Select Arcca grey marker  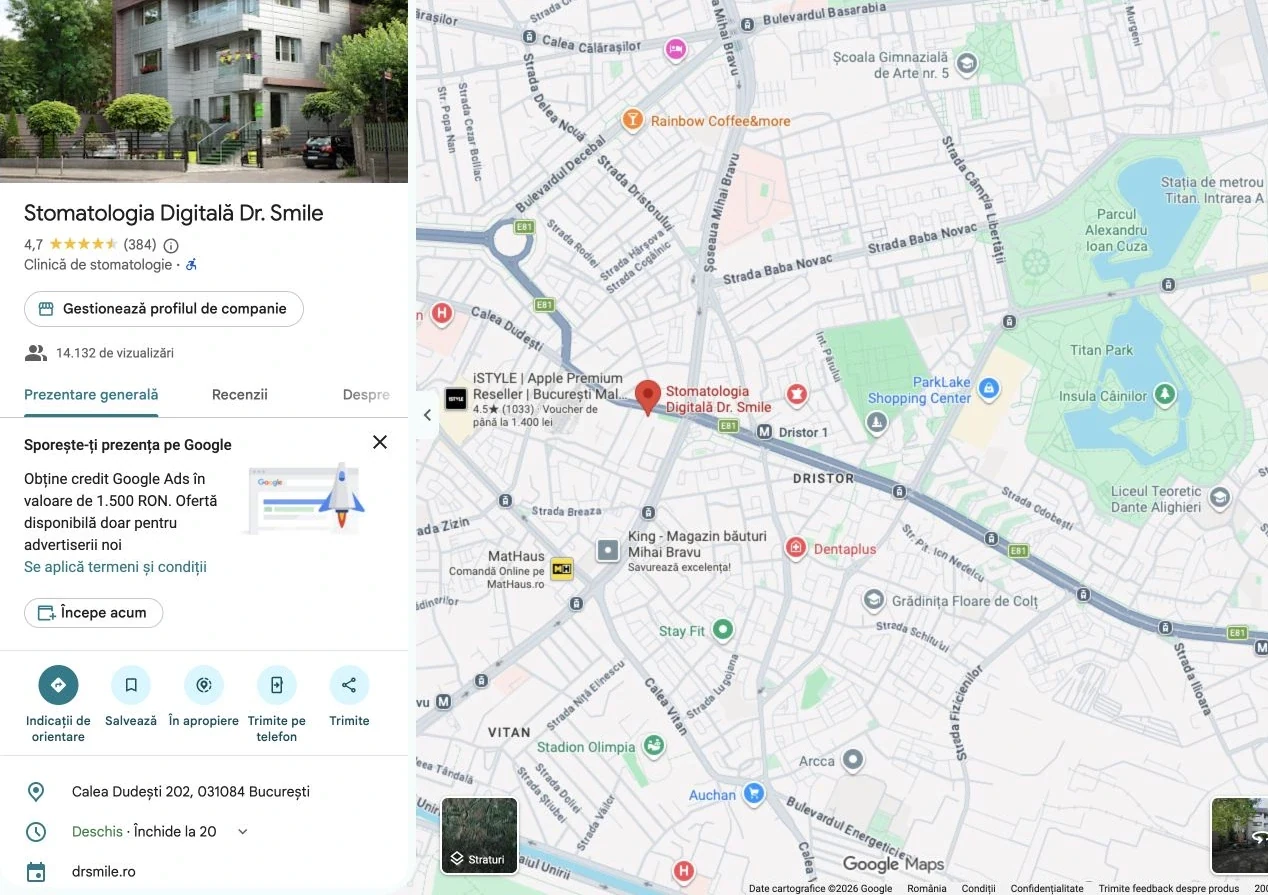(x=853, y=761)
